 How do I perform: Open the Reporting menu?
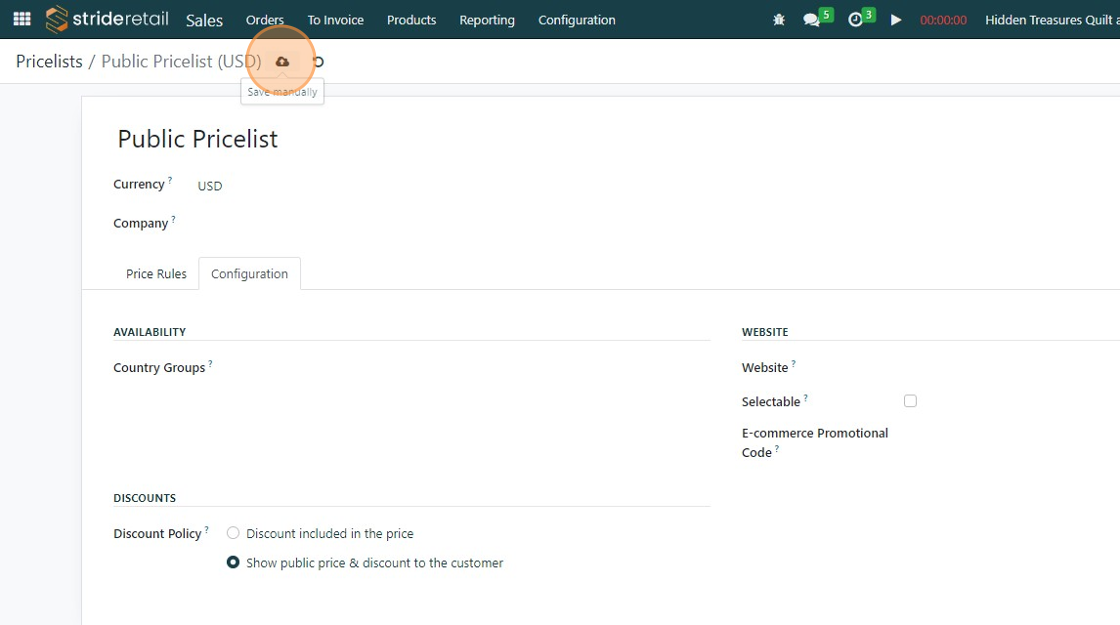pos(487,20)
